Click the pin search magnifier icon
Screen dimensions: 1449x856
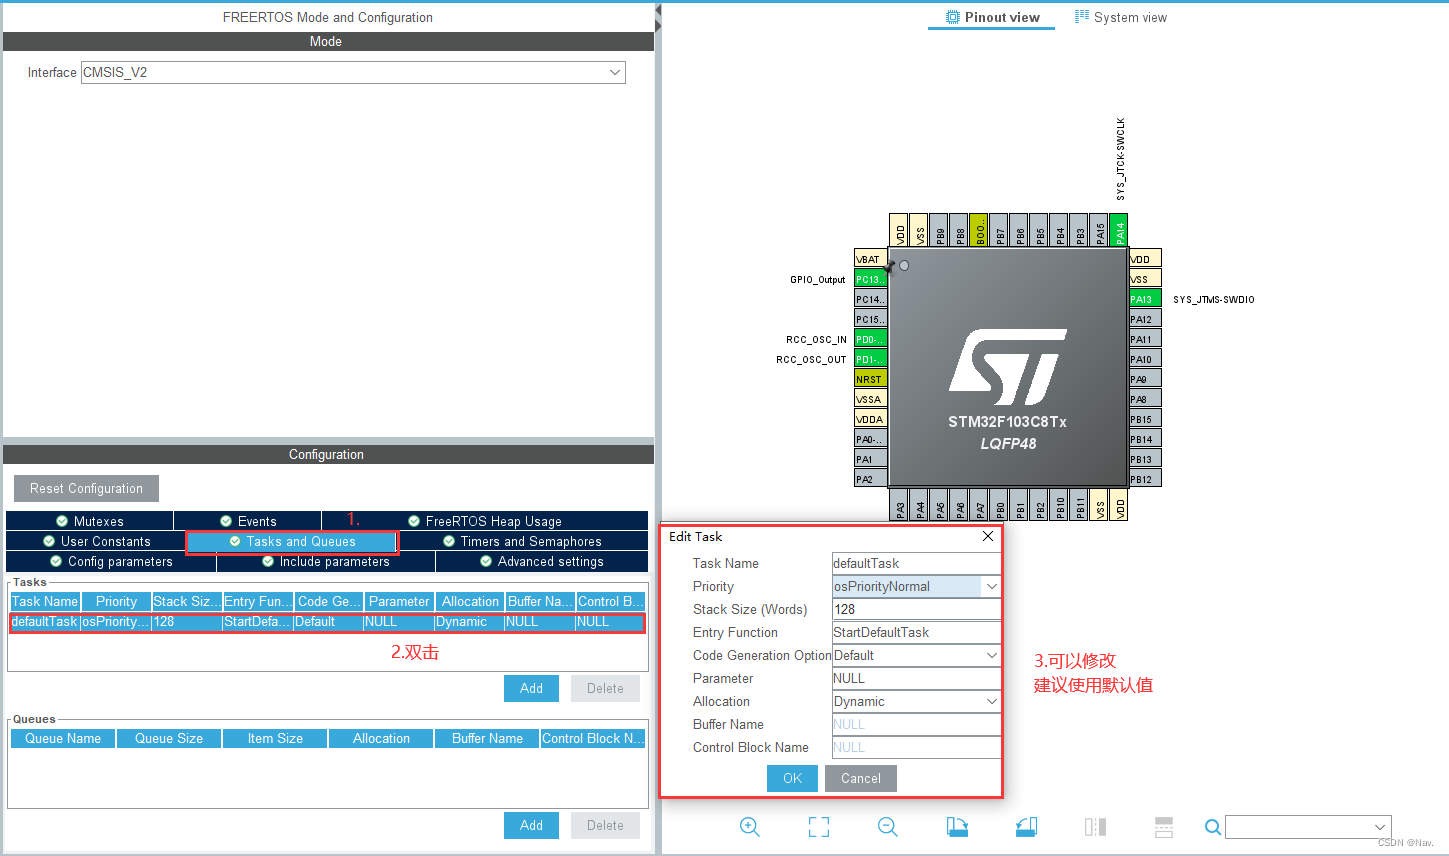click(x=1212, y=827)
